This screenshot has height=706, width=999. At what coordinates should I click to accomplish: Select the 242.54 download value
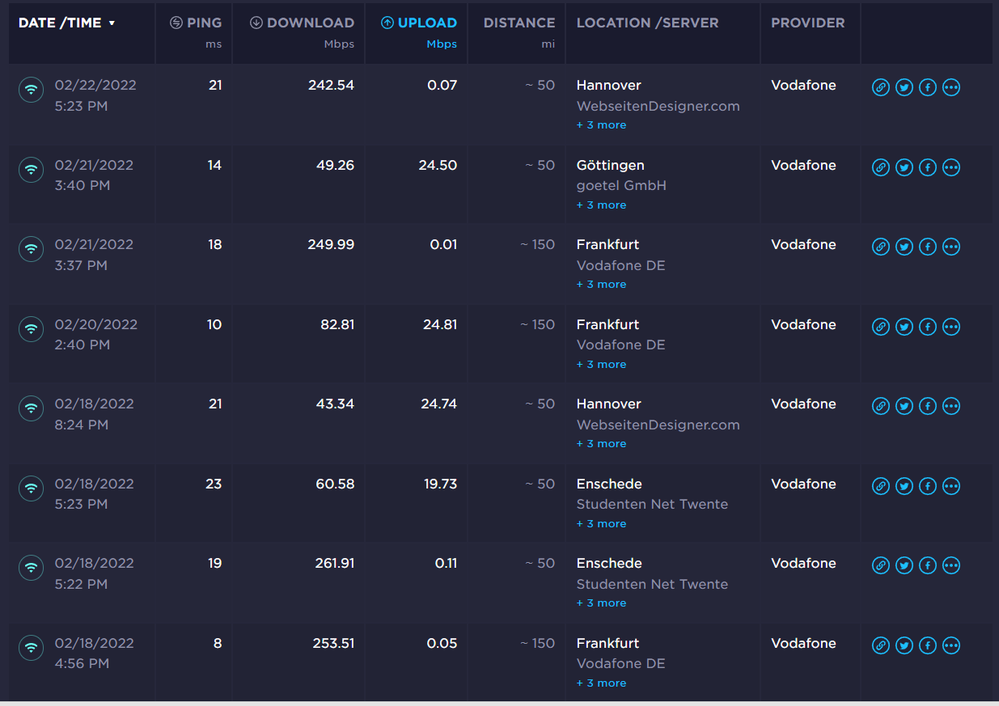[331, 85]
